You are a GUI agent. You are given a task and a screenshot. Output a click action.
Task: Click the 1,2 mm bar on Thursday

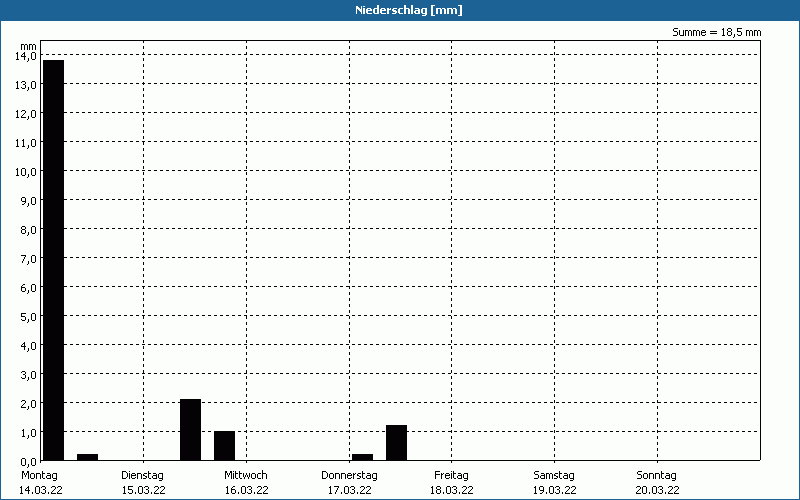pyautogui.click(x=396, y=443)
